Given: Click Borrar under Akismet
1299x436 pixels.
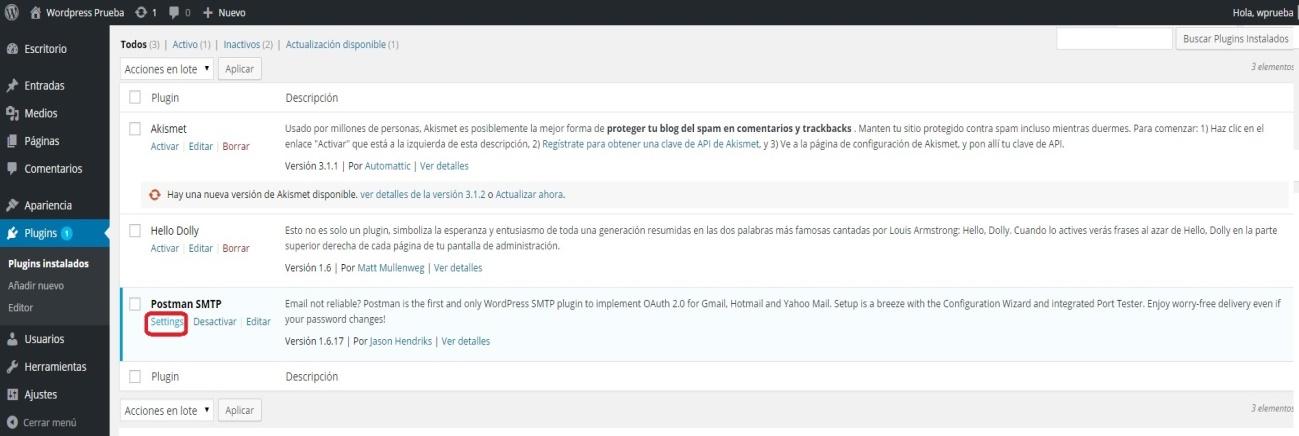Looking at the screenshot, I should click(x=236, y=146).
